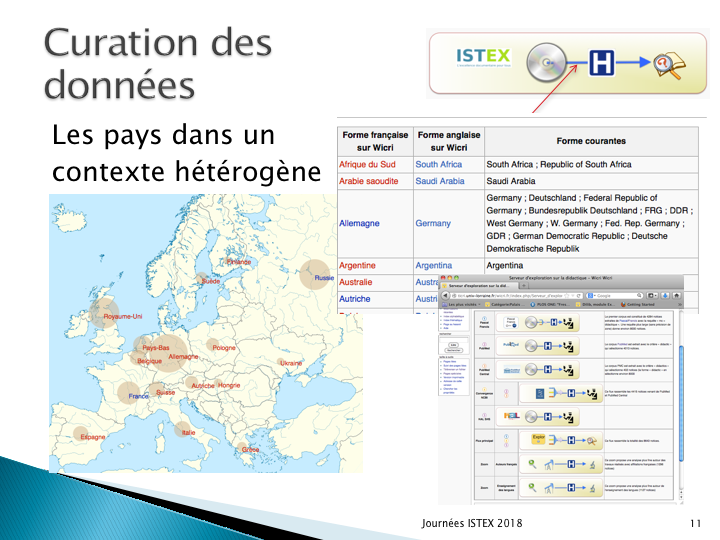Click the magnifier-book icon in Flux principal row
The image size is (720, 540).
click(x=591, y=441)
